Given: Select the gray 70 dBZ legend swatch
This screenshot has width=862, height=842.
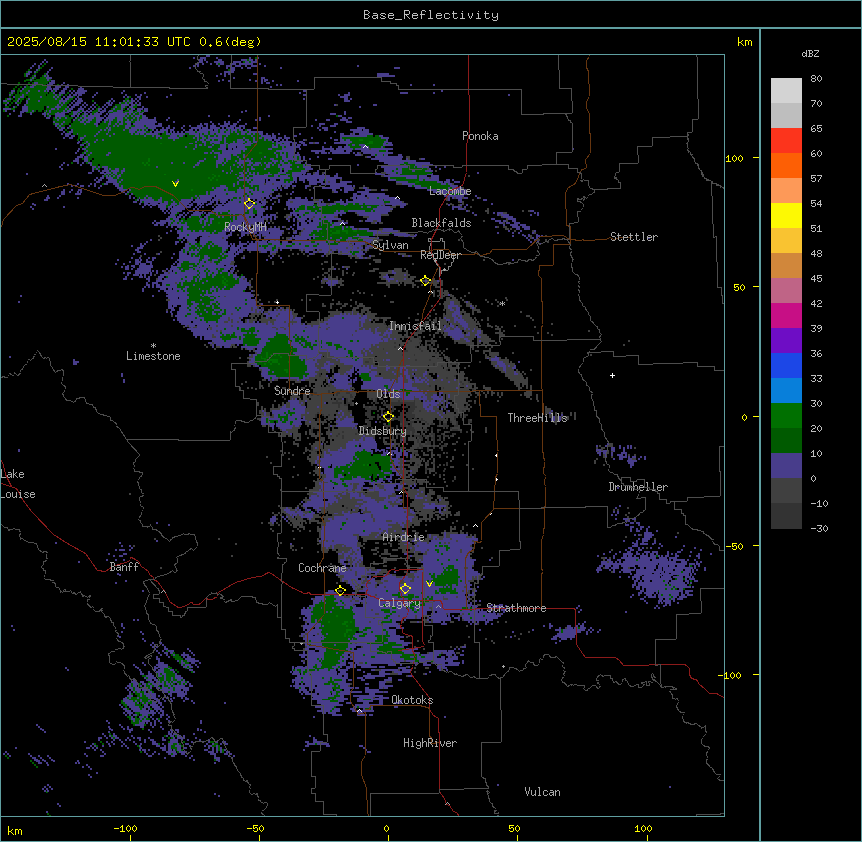Looking at the screenshot, I should pyautogui.click(x=786, y=115).
